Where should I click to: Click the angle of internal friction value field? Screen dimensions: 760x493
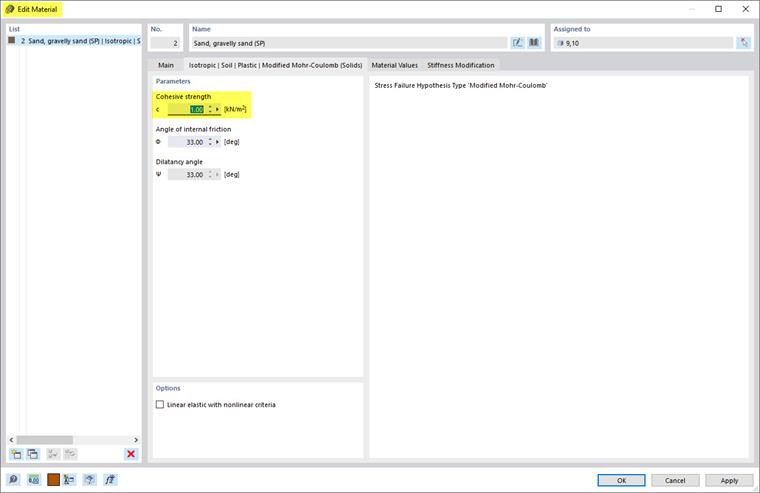[x=187, y=142]
